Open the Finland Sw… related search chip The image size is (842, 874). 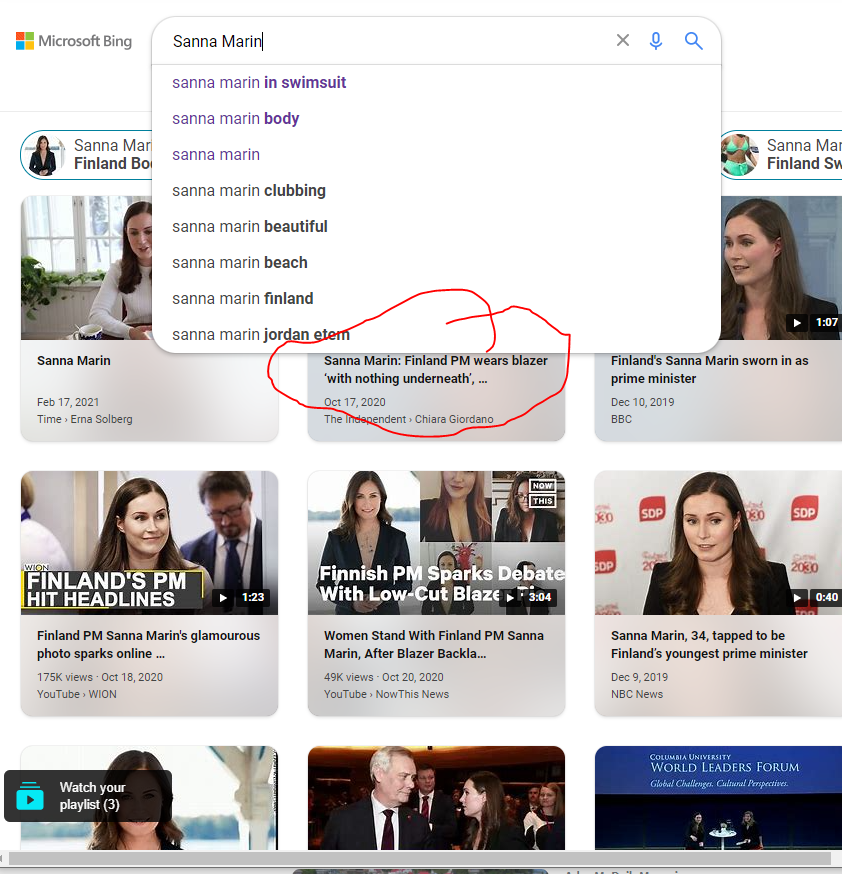781,155
